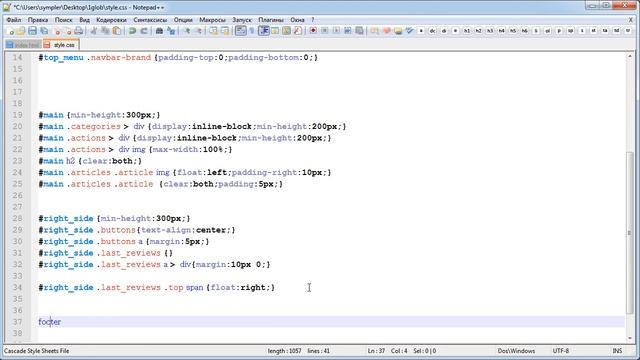Click the Play Macro toolbar icon
The image size is (640, 360).
tap(336, 31)
